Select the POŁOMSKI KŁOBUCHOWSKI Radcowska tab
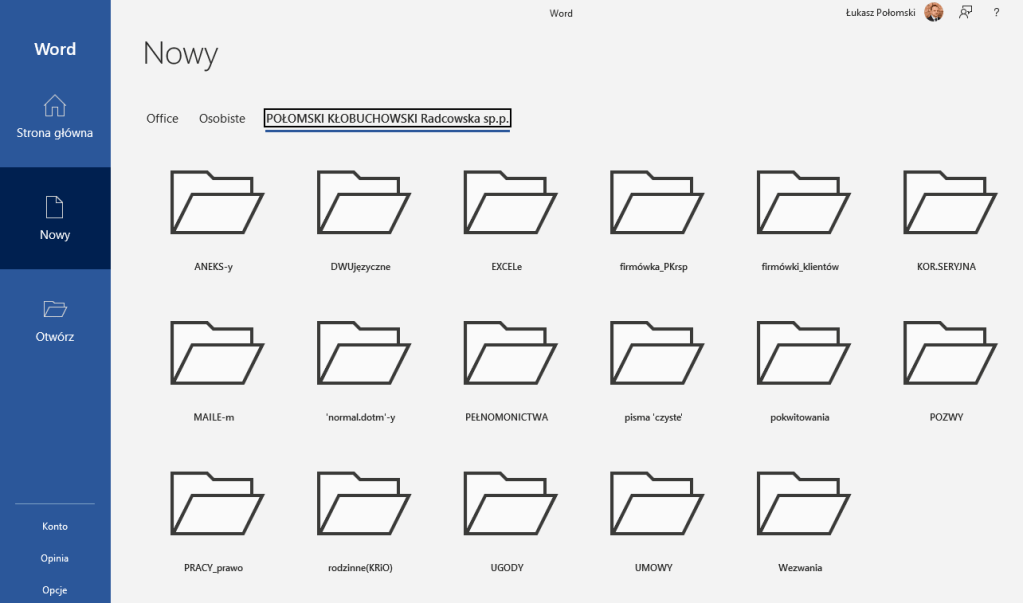 pos(388,119)
